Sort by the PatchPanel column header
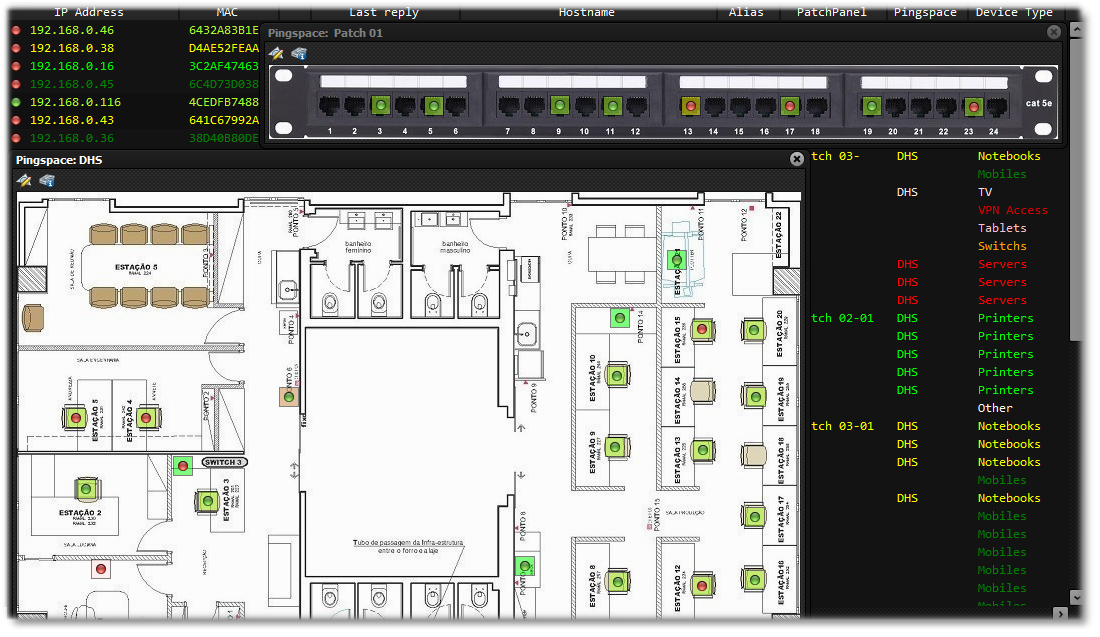Viewport: 1100px width, 637px height. tap(831, 13)
